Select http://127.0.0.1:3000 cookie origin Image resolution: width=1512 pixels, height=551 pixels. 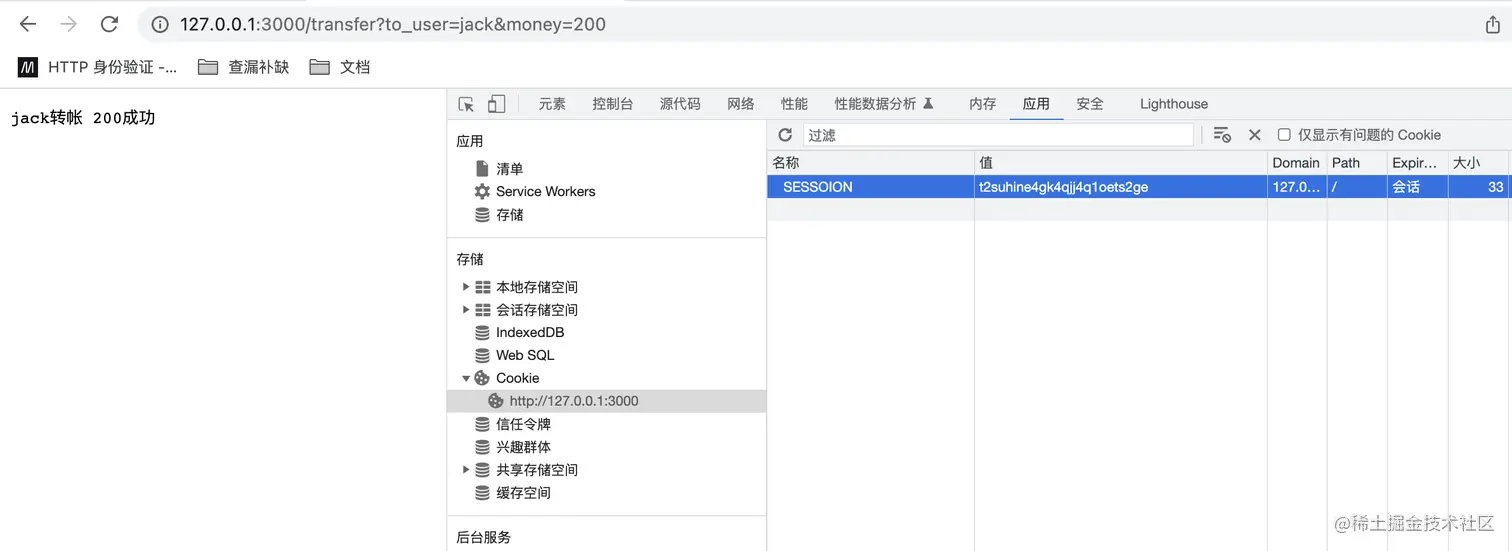pos(574,401)
